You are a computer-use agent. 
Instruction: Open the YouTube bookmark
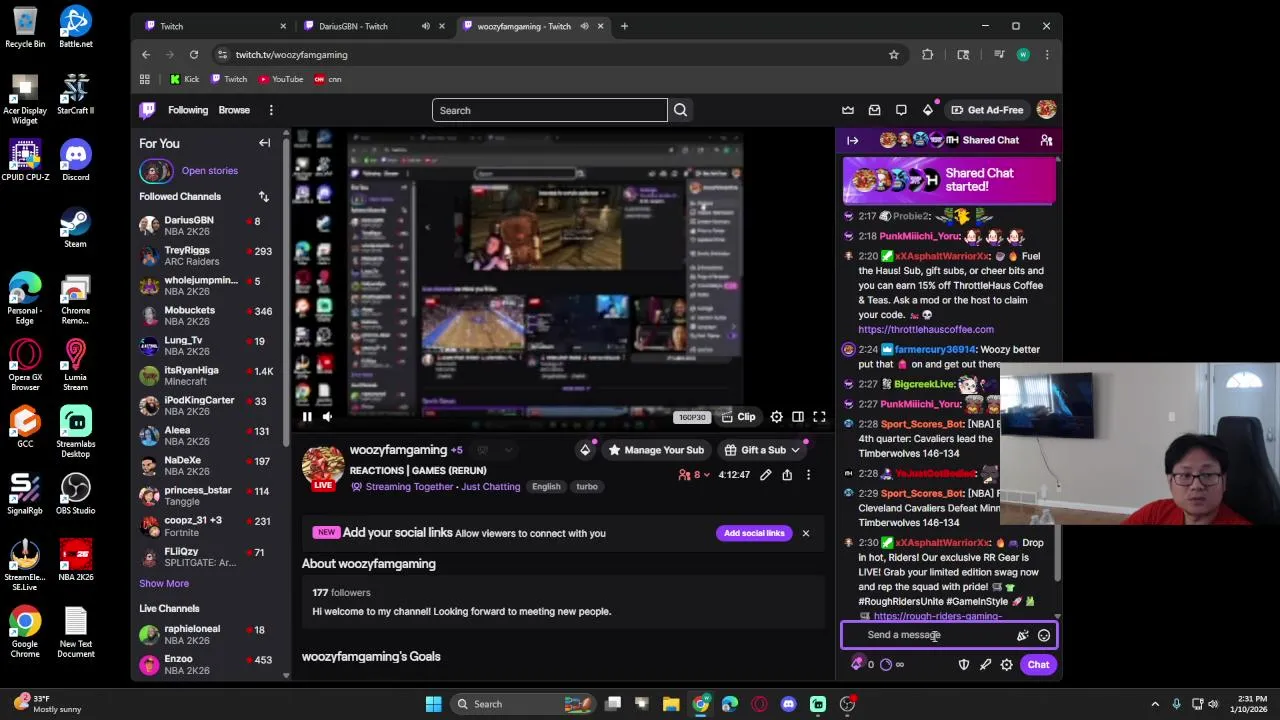[x=280, y=79]
